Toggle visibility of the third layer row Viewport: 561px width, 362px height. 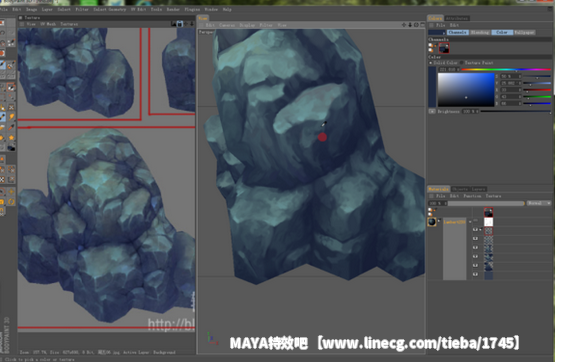click(475, 239)
